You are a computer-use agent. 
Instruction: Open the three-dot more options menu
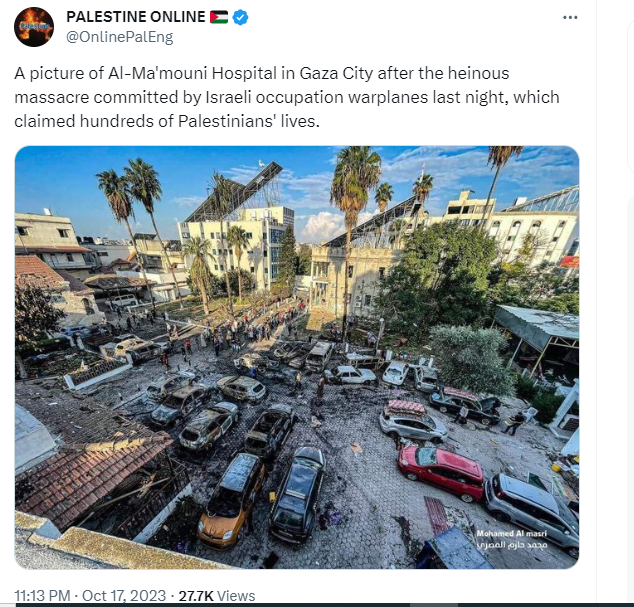(x=570, y=17)
